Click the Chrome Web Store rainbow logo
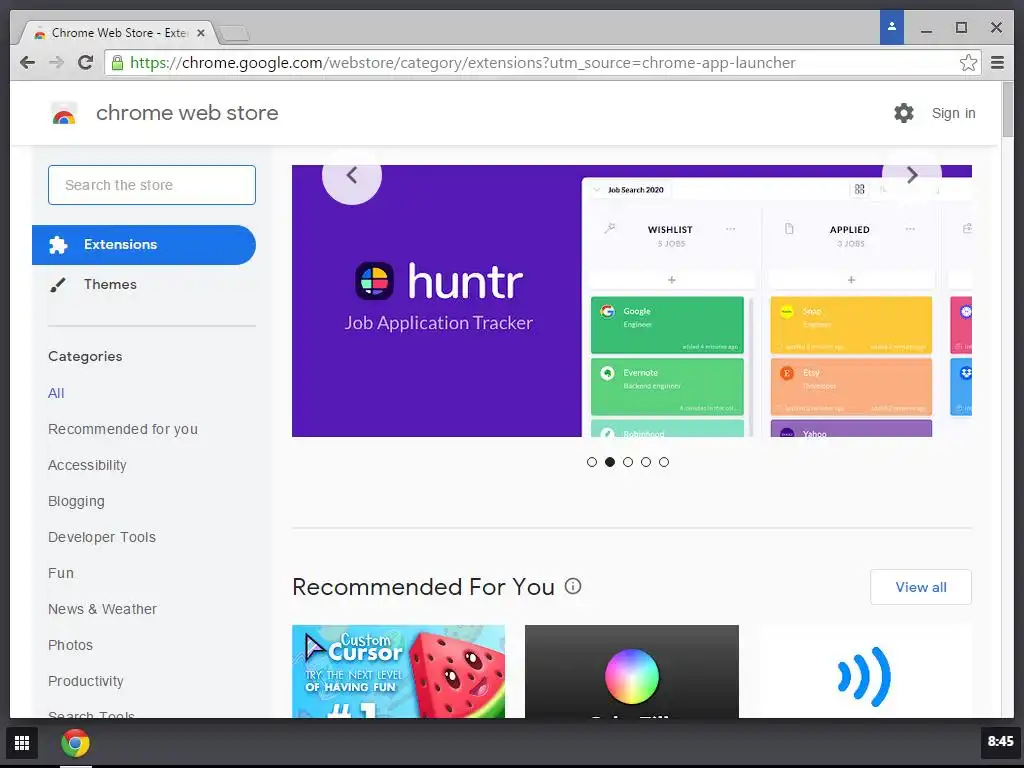Image resolution: width=1024 pixels, height=768 pixels. (64, 114)
